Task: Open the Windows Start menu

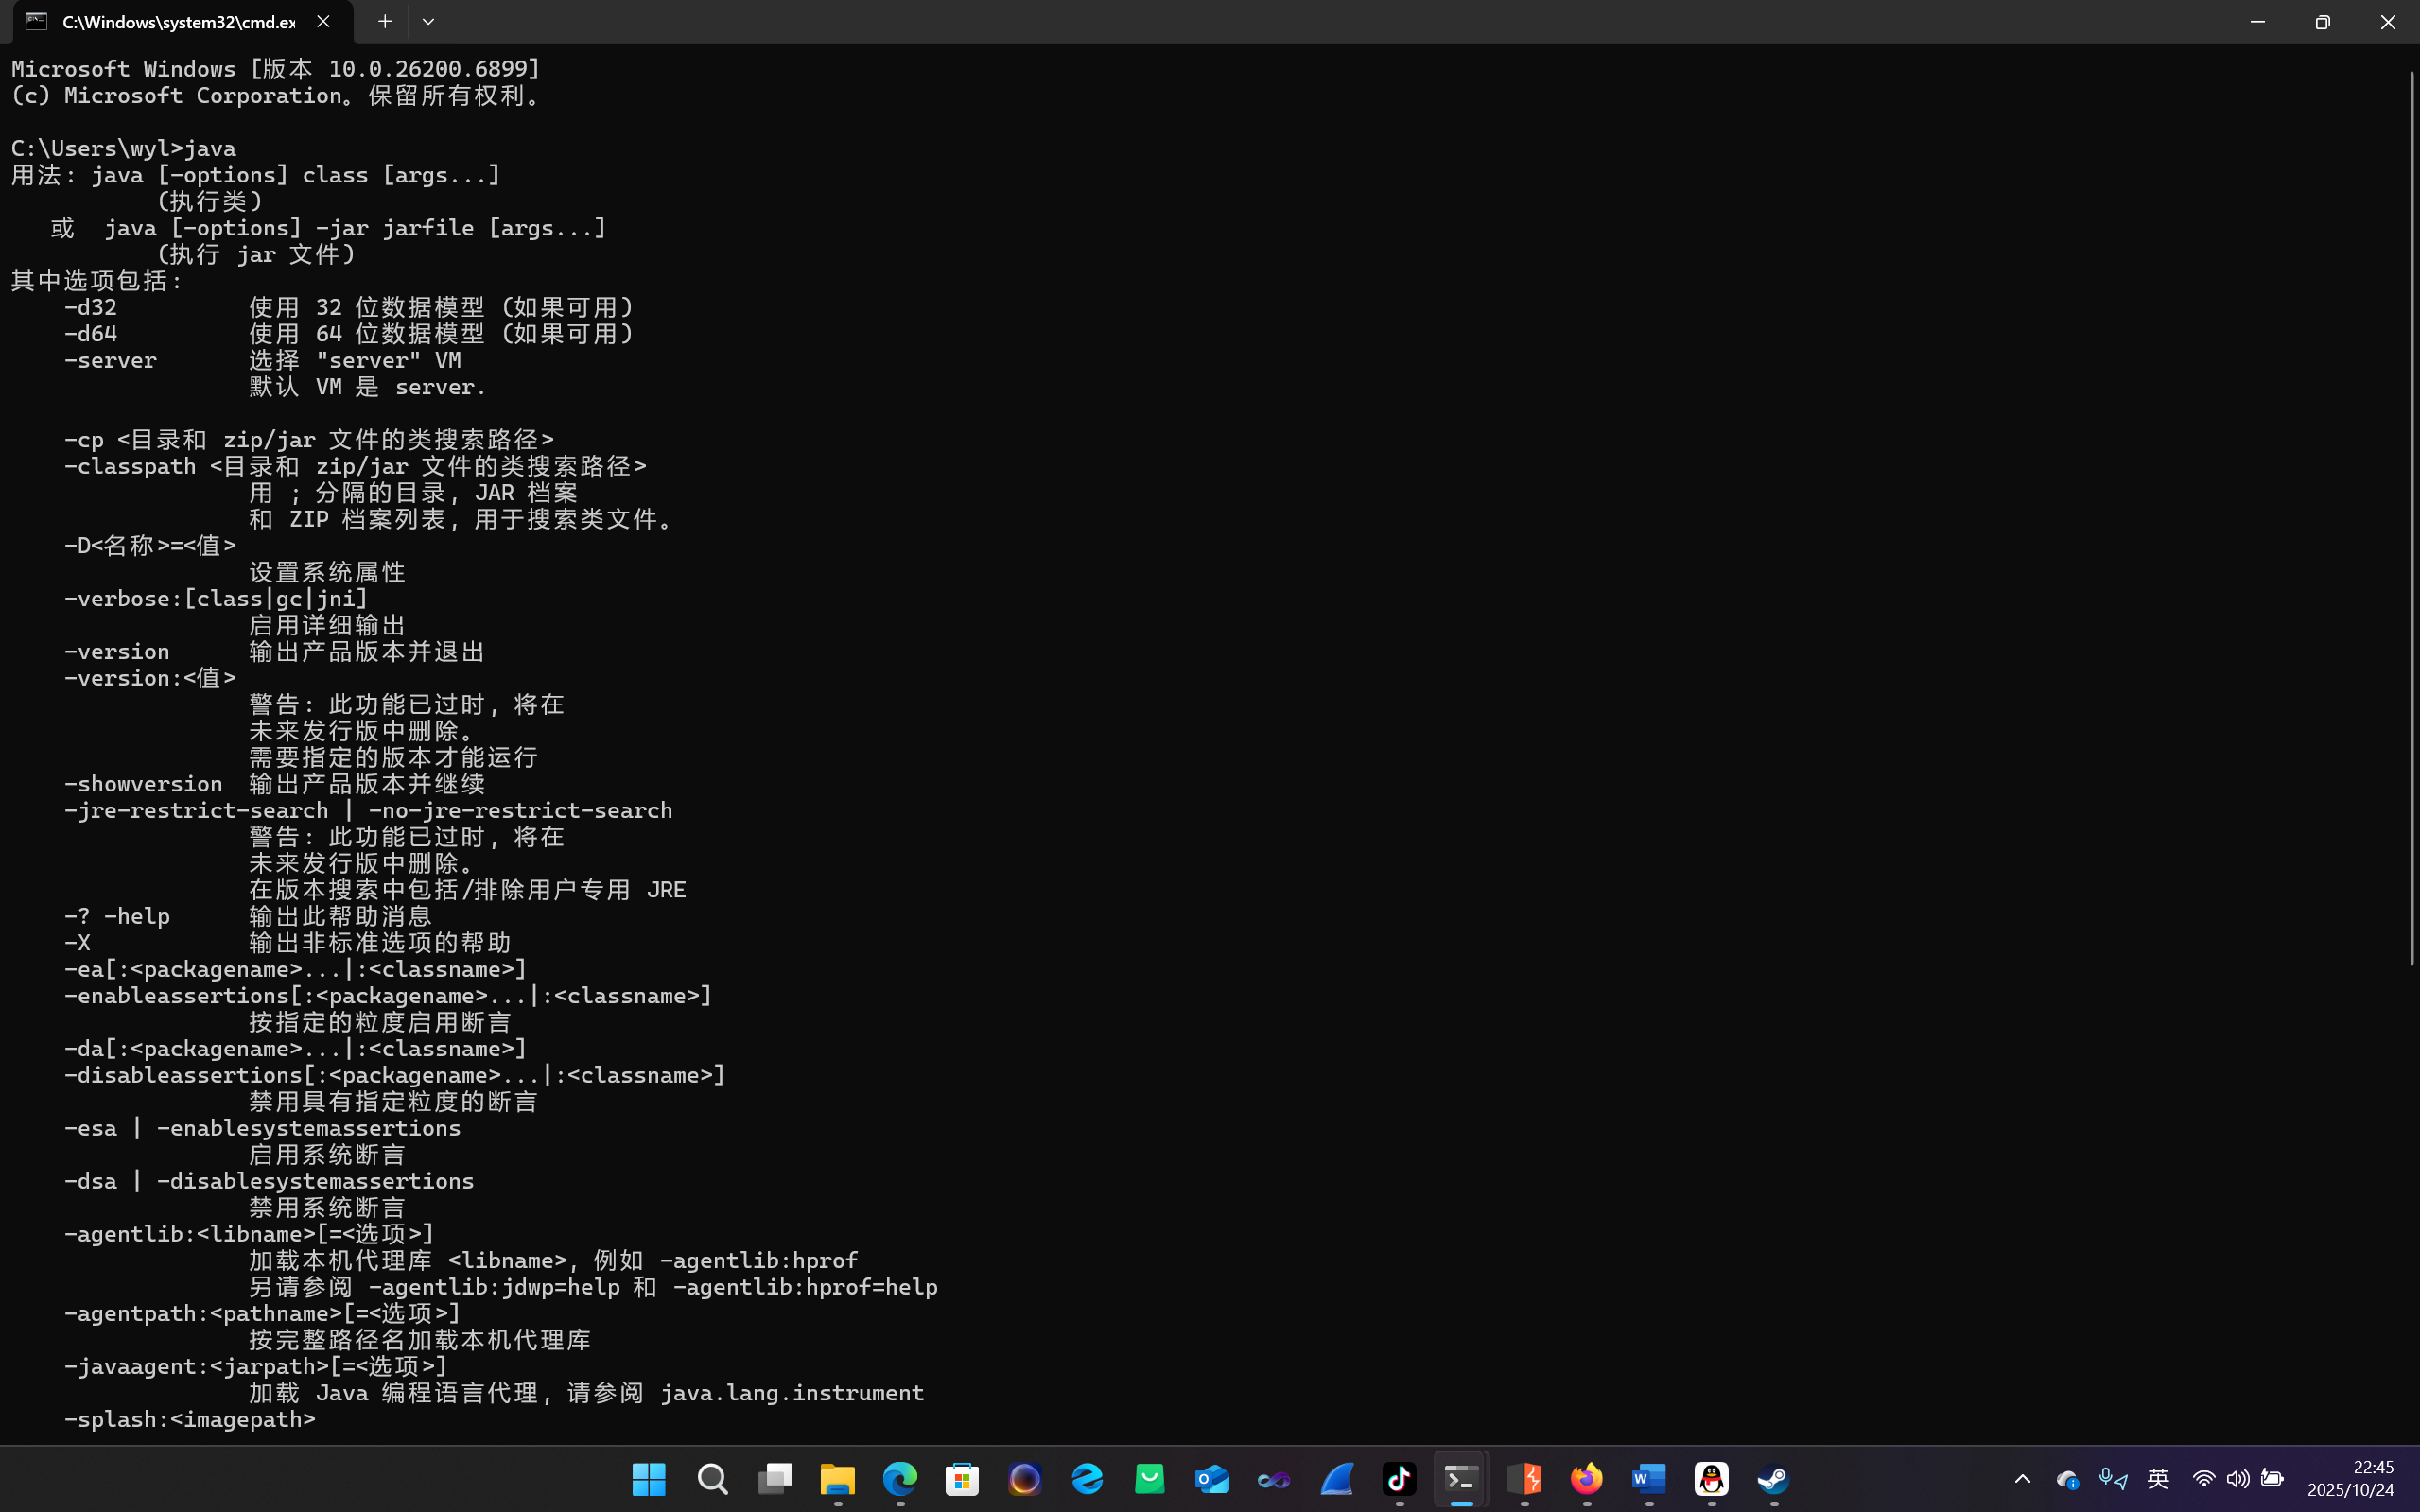Action: coord(649,1478)
